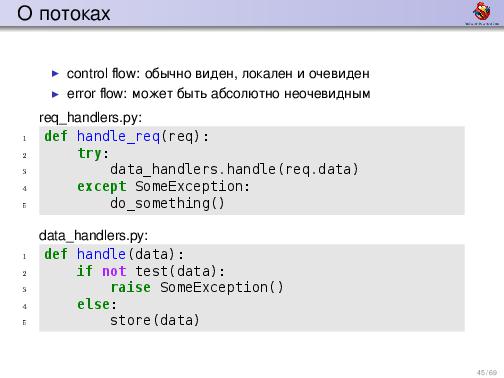Image resolution: width=504 pixels, height=378 pixels.
Task: Click the else keyword in the second block
Action: (x=93, y=304)
